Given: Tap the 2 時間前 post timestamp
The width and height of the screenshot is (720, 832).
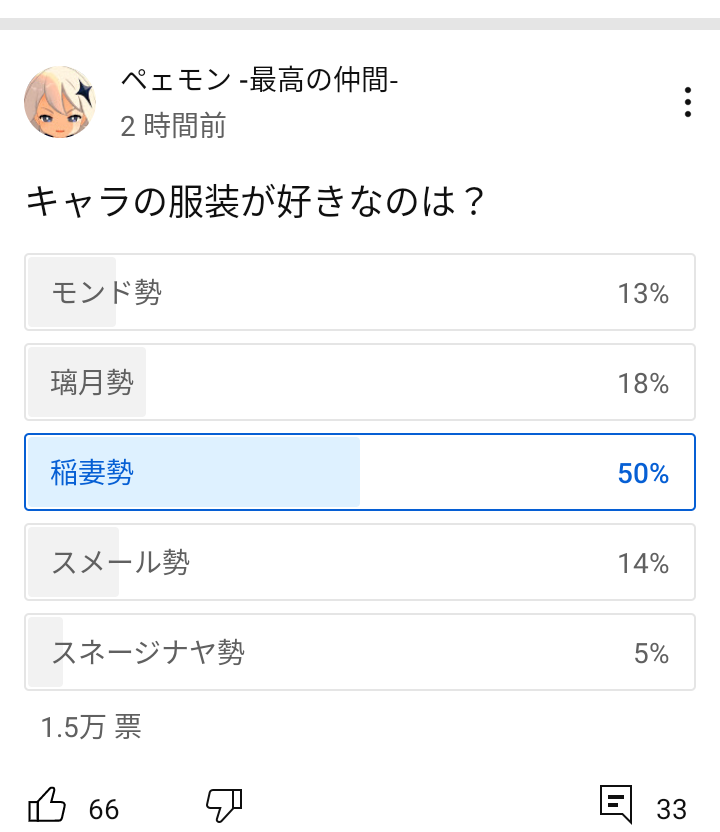Looking at the screenshot, I should pyautogui.click(x=173, y=126).
